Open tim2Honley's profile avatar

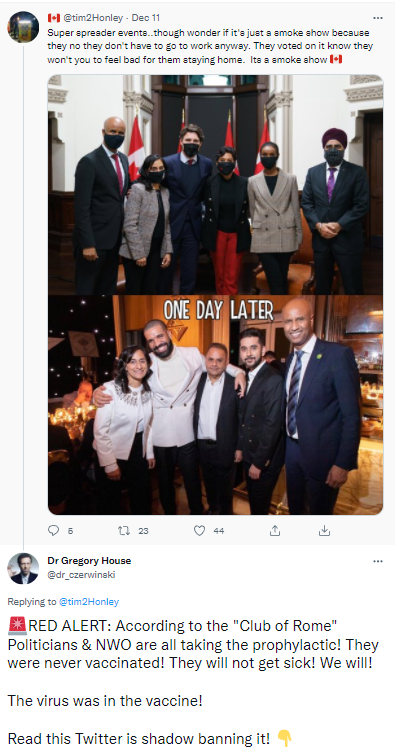(23, 27)
